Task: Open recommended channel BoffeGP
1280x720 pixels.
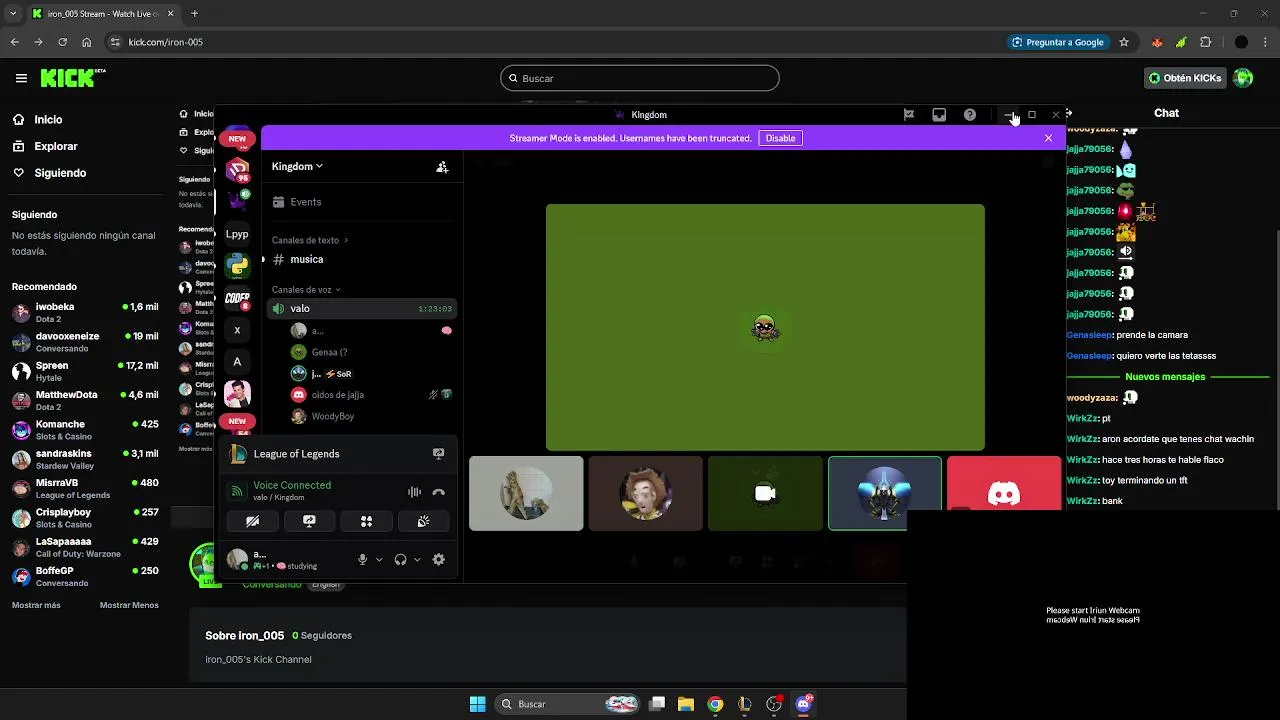Action: [x=85, y=576]
